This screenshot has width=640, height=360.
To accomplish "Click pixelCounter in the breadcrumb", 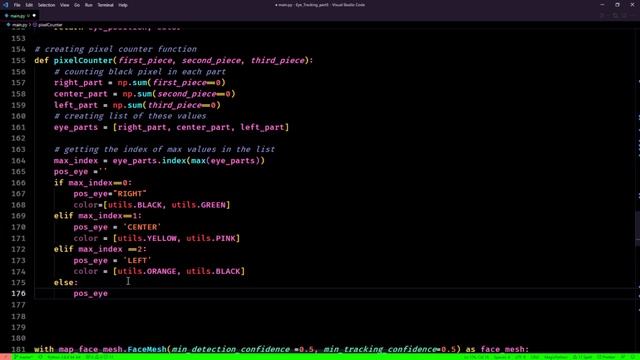I will [50, 25].
